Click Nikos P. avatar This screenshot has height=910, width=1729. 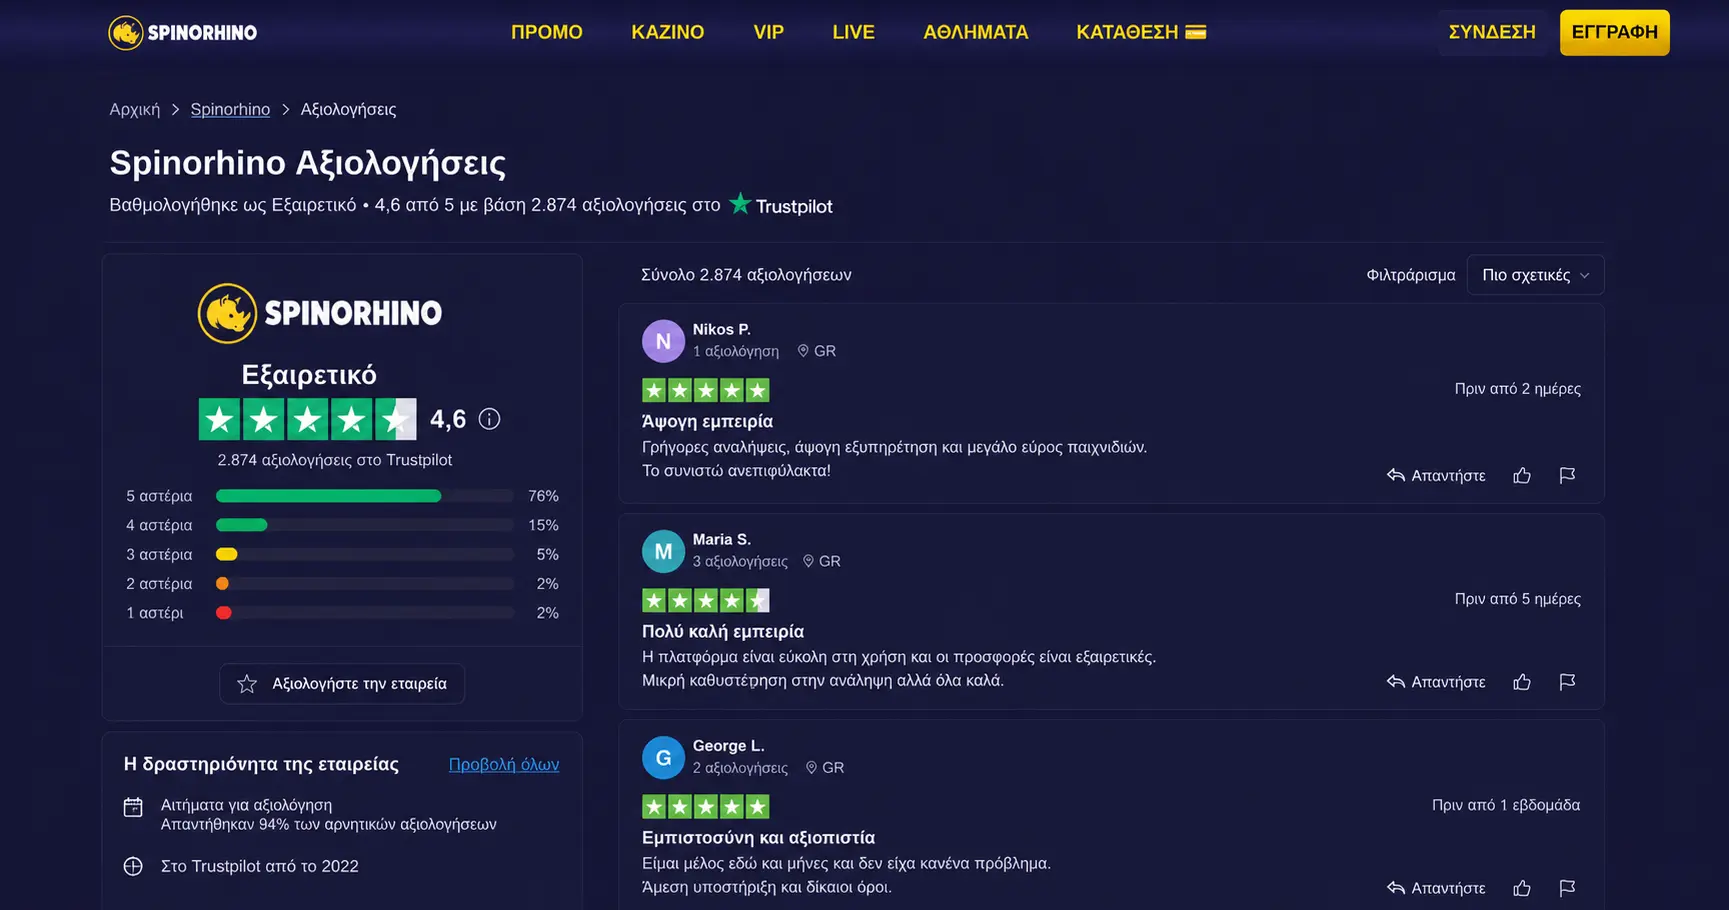663,341
